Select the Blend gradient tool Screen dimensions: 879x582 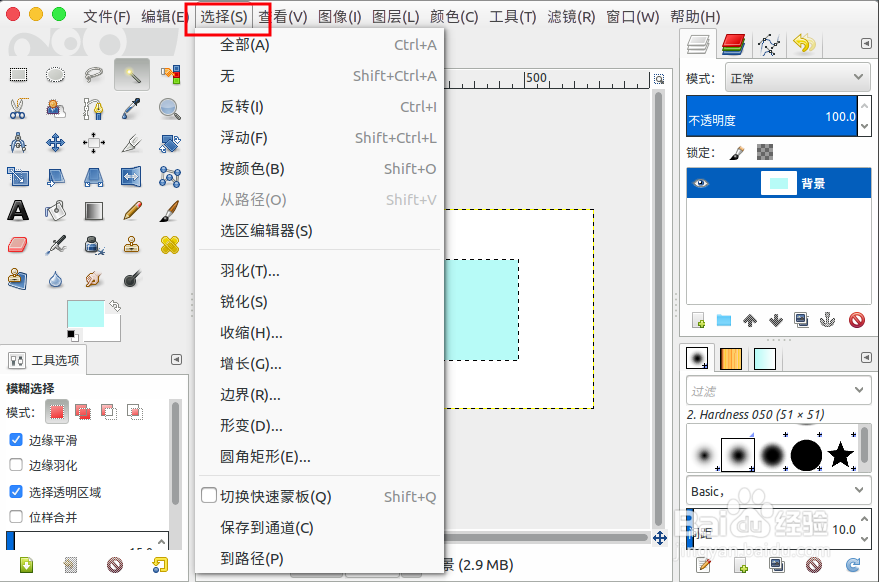(94, 211)
